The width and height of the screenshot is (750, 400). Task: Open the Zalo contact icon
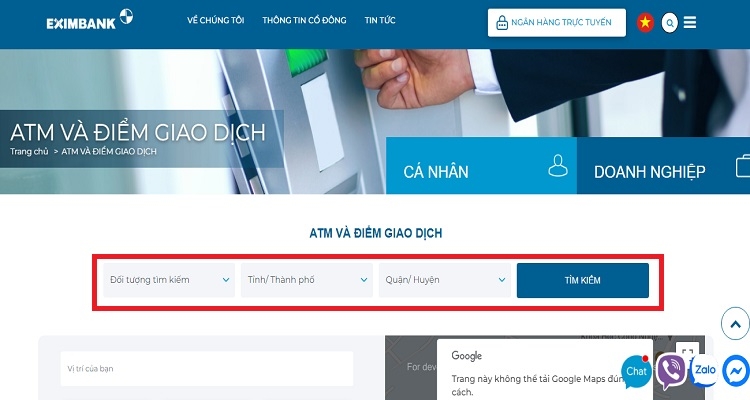704,370
